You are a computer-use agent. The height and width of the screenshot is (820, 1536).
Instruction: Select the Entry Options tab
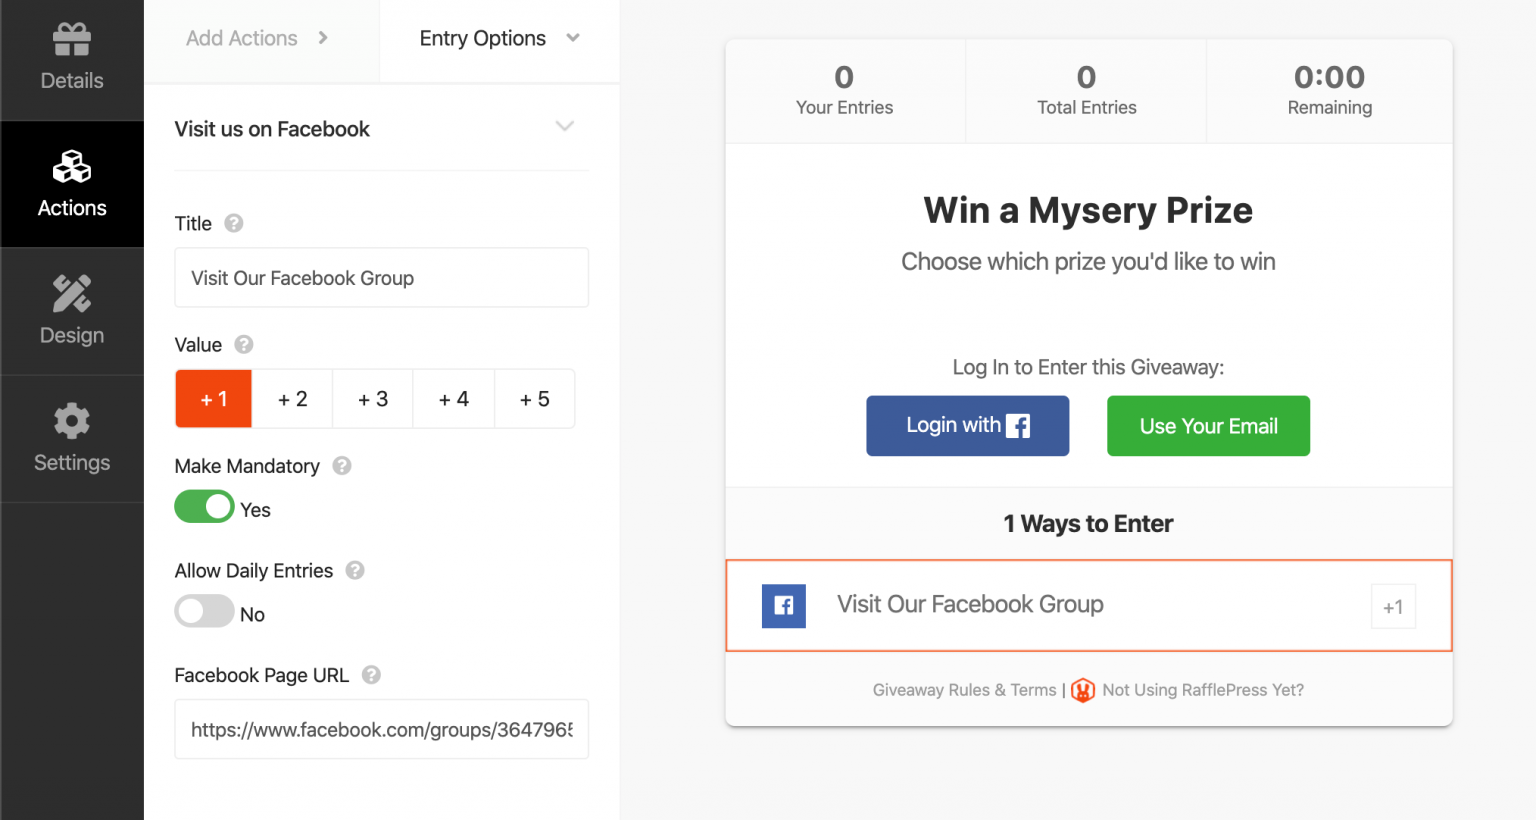coord(482,37)
